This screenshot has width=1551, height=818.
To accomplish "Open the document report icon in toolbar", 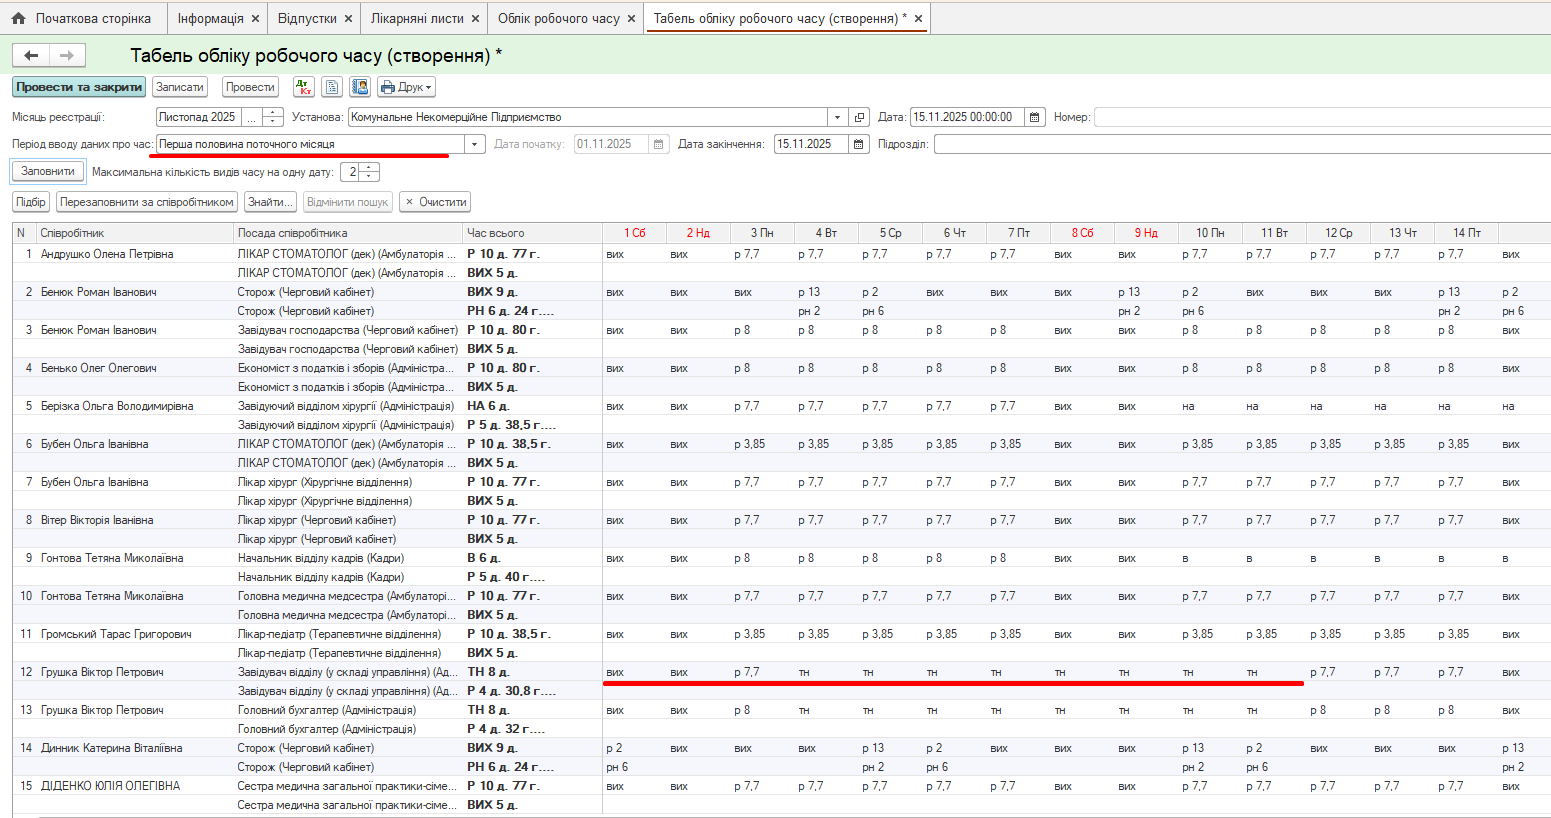I will click(332, 87).
